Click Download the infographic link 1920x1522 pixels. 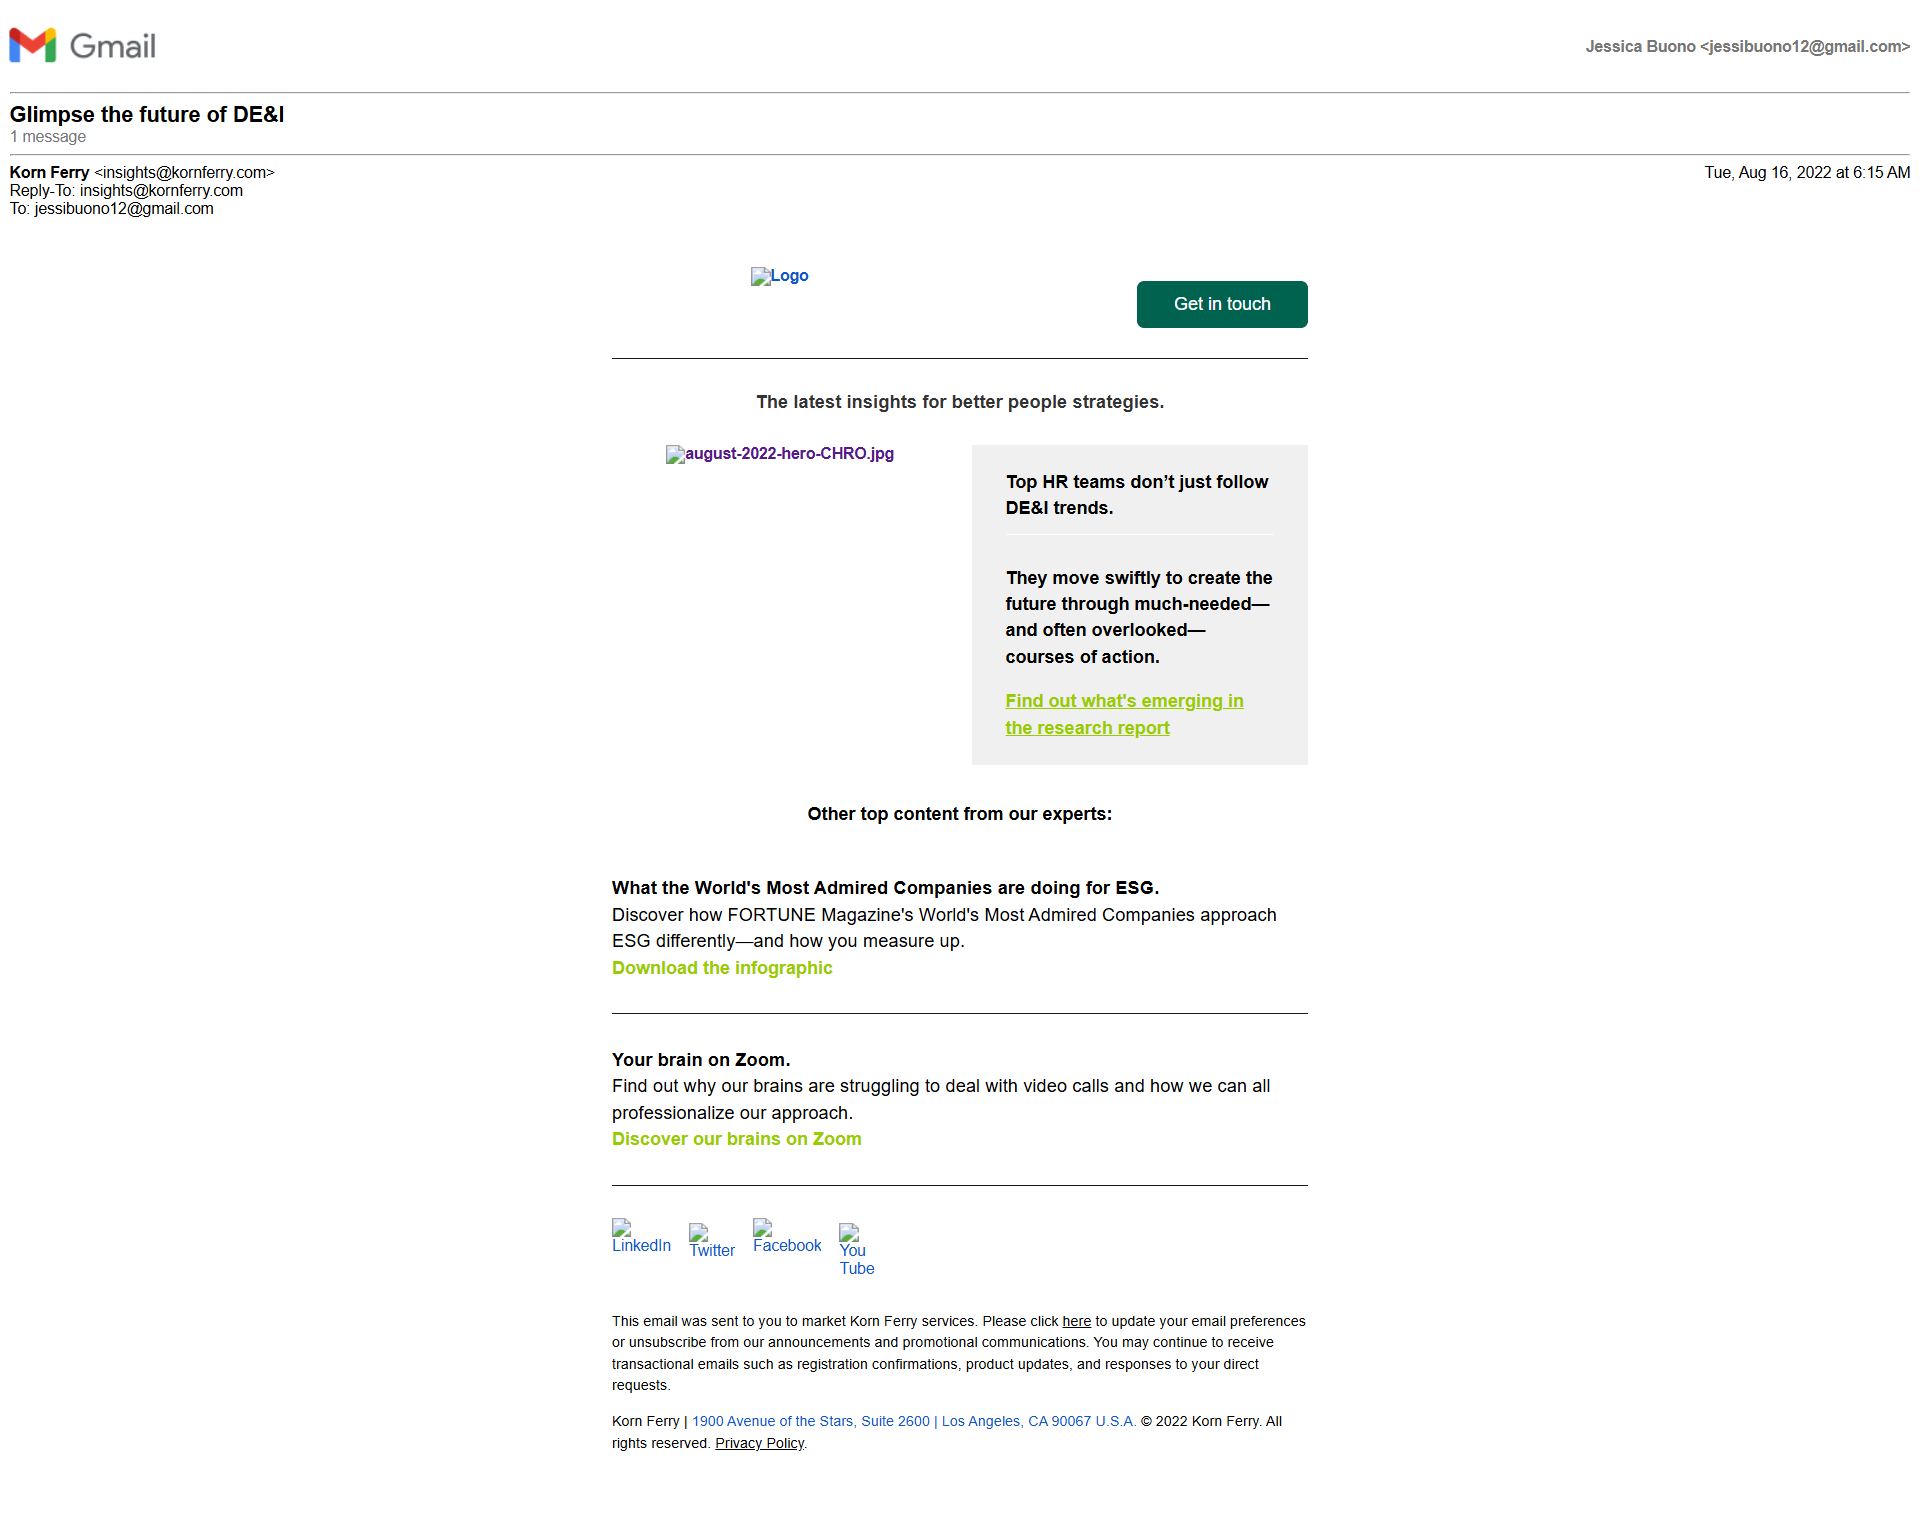(x=721, y=968)
